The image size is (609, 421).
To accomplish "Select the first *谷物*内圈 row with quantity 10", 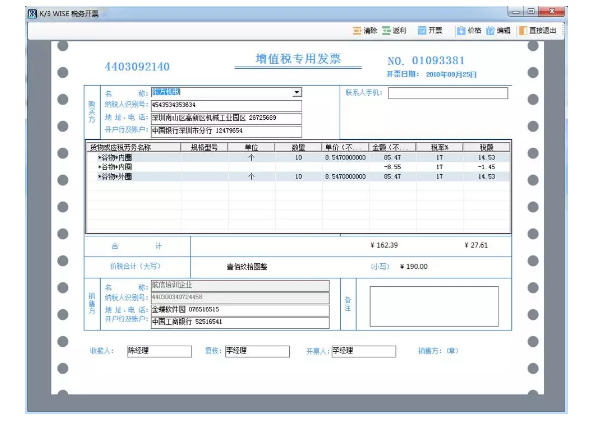I will click(x=298, y=157).
